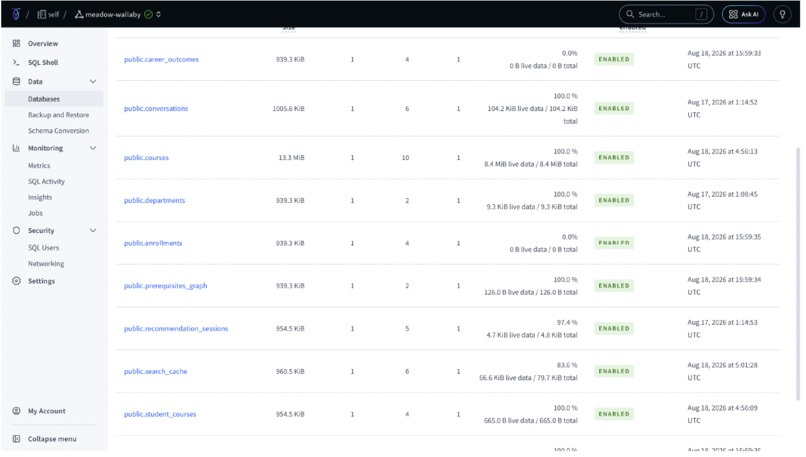The height and width of the screenshot is (457, 806).
Task: Open Settings in sidebar
Action: (42, 281)
